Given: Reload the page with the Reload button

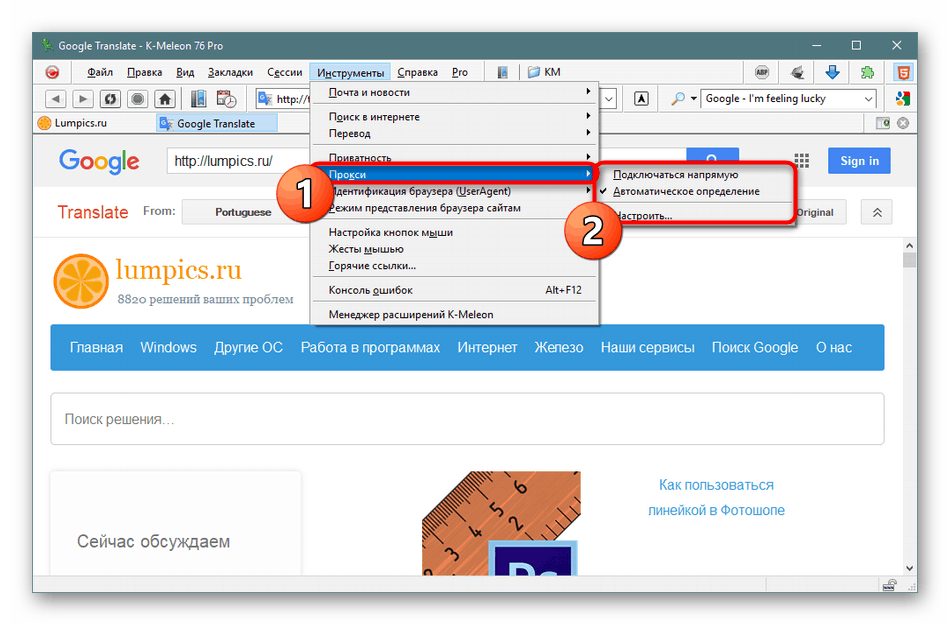Looking at the screenshot, I should (x=110, y=98).
